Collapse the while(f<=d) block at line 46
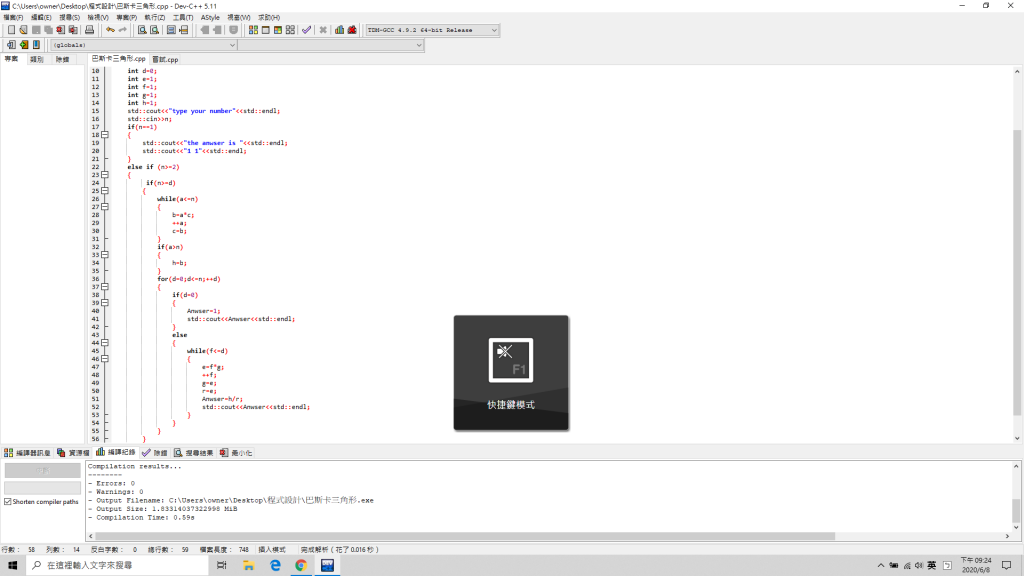The image size is (1024, 576). [x=104, y=359]
